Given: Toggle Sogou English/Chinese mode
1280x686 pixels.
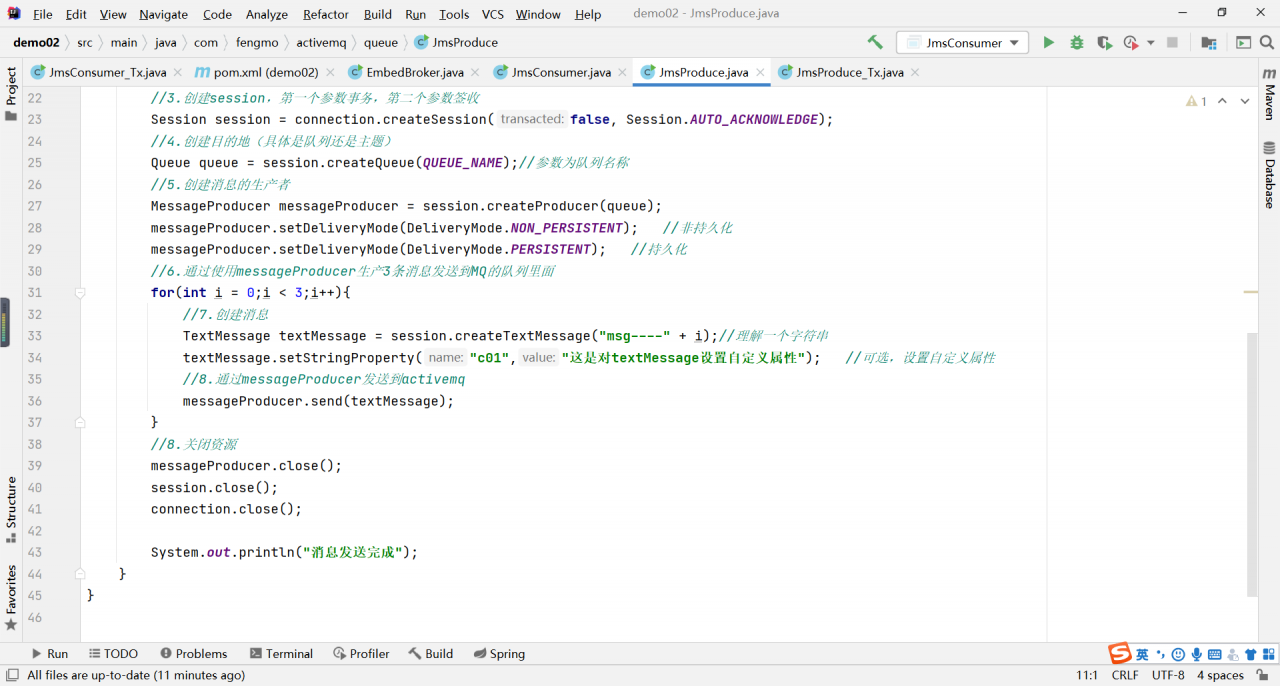Looking at the screenshot, I should (1142, 654).
